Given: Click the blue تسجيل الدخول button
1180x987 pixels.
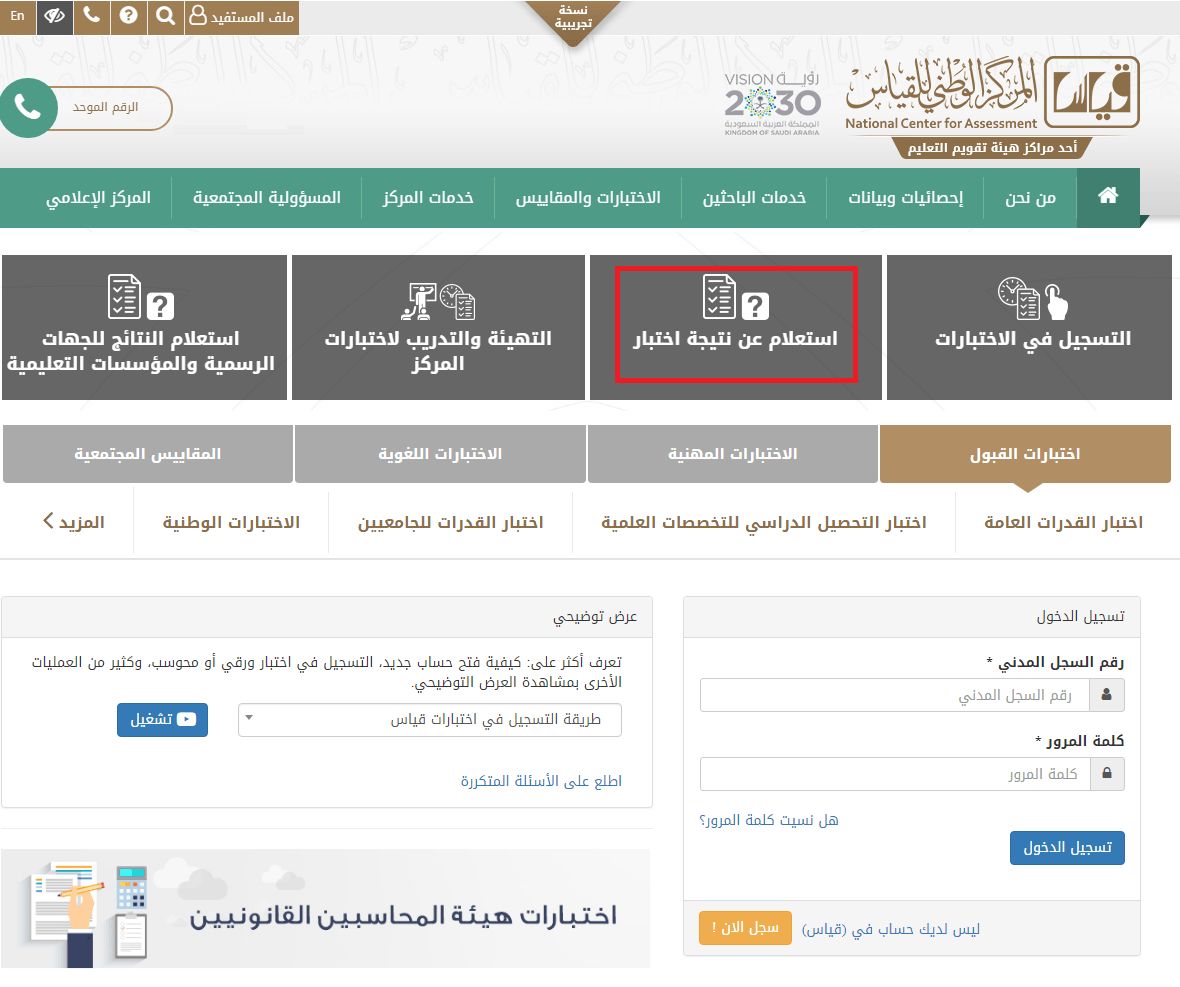Looking at the screenshot, I should [1067, 848].
